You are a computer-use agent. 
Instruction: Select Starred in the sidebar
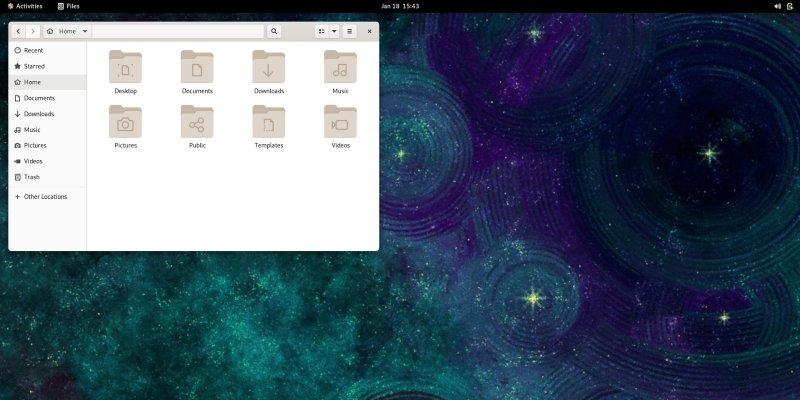coord(34,66)
